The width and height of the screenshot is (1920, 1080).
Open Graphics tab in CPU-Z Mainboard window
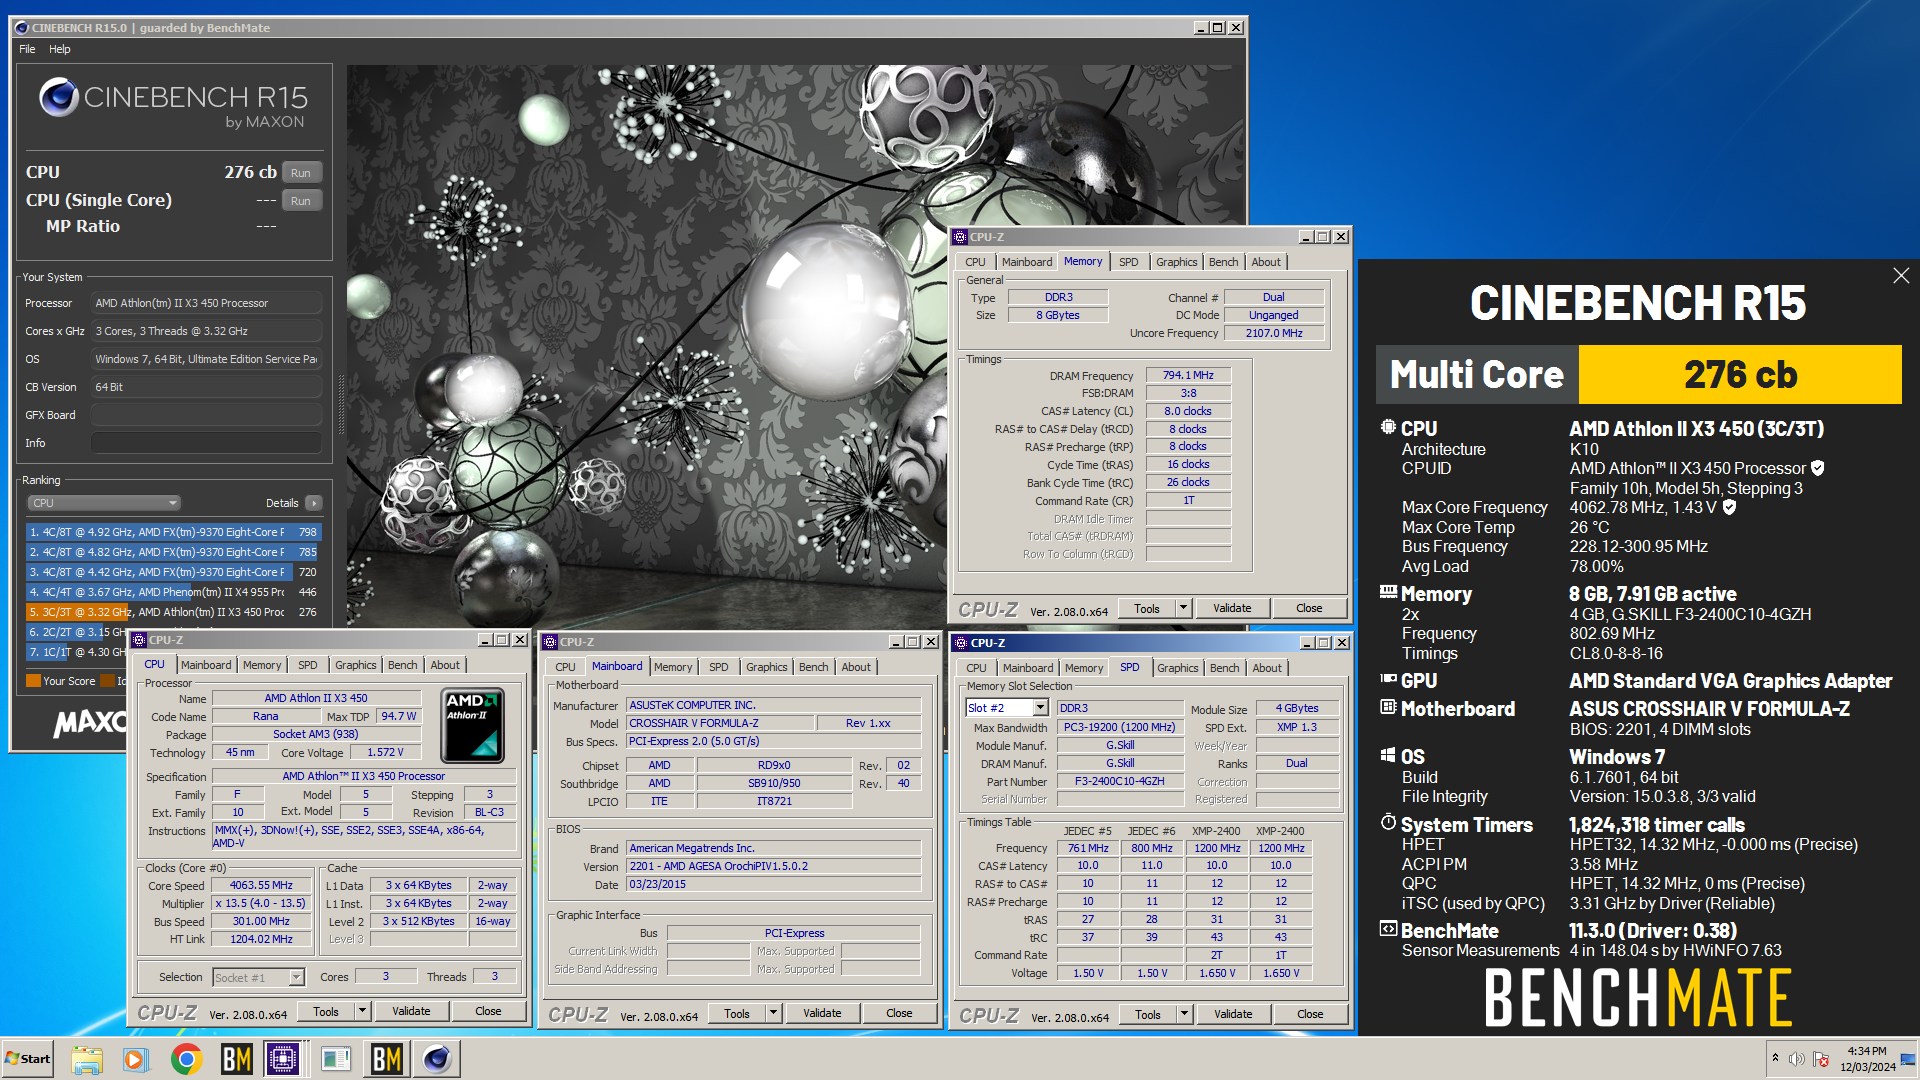[x=766, y=667]
